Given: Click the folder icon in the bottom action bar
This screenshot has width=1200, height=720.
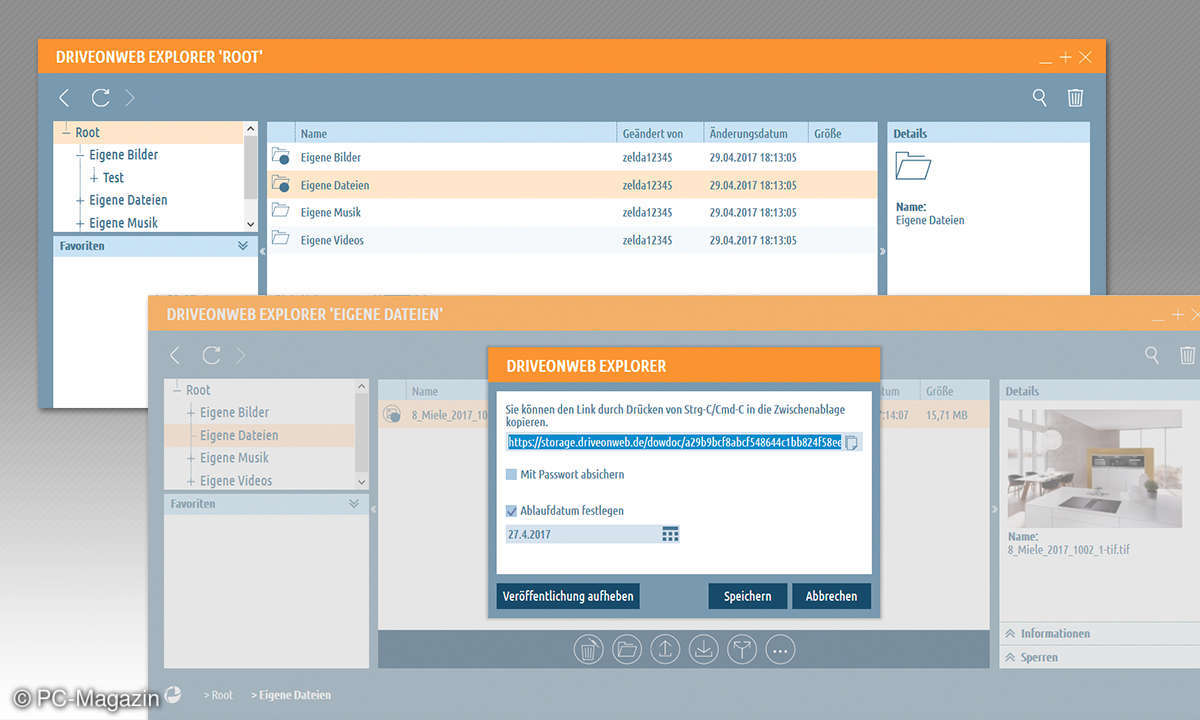Looking at the screenshot, I should pyautogui.click(x=626, y=650).
